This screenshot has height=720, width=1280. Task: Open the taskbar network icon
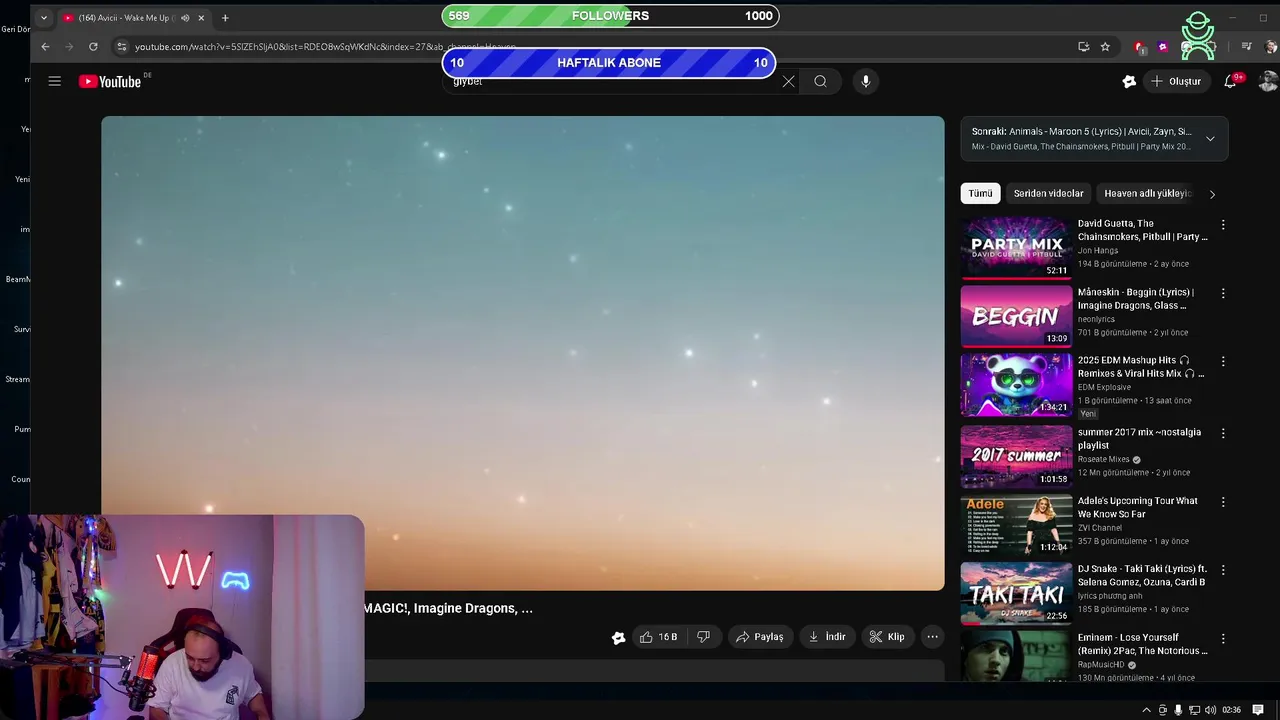pos(1195,710)
